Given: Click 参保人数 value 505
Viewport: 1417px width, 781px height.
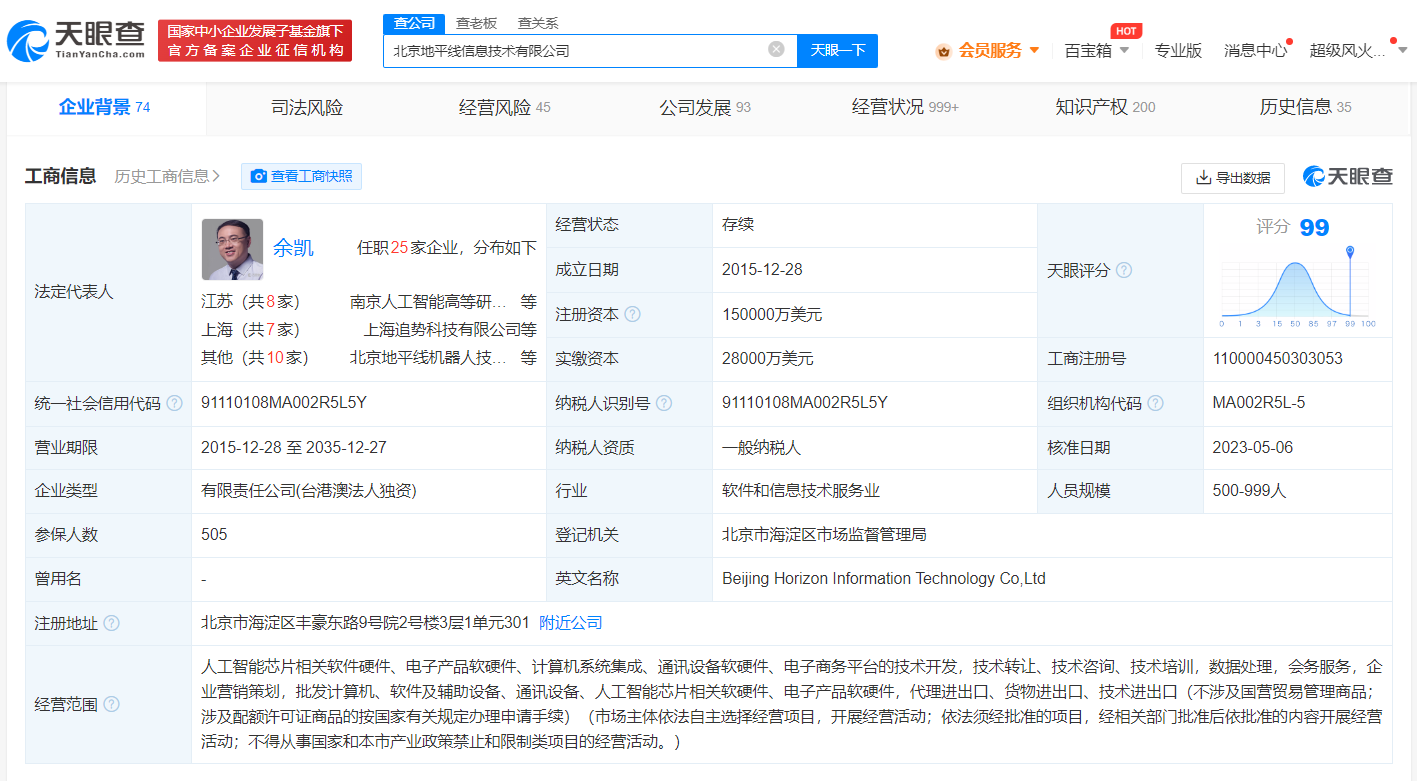Looking at the screenshot, I should click(214, 535).
